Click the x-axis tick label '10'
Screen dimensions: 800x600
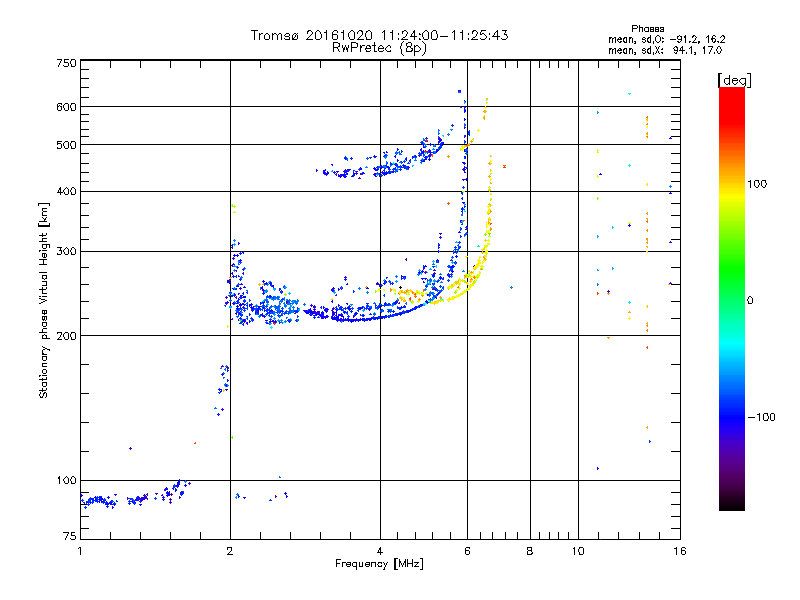pyautogui.click(x=578, y=551)
